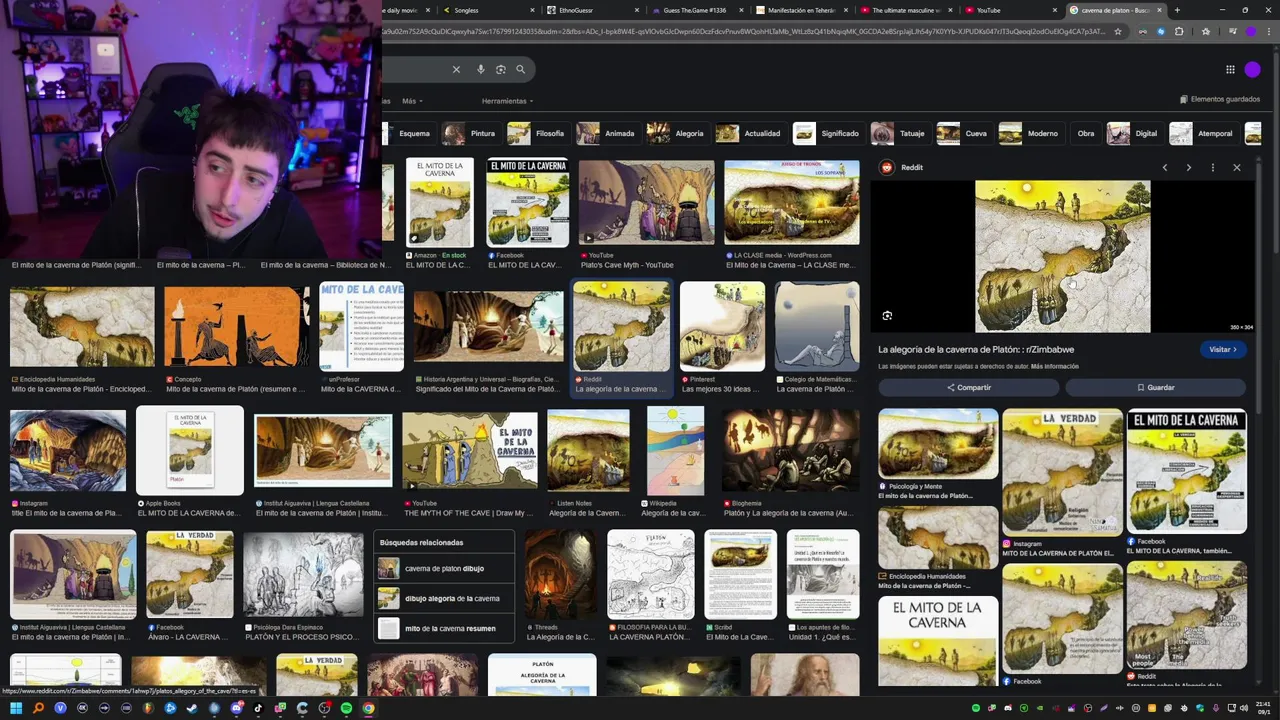Switch to the Songless tab
The image size is (1280, 720).
coord(491,10)
